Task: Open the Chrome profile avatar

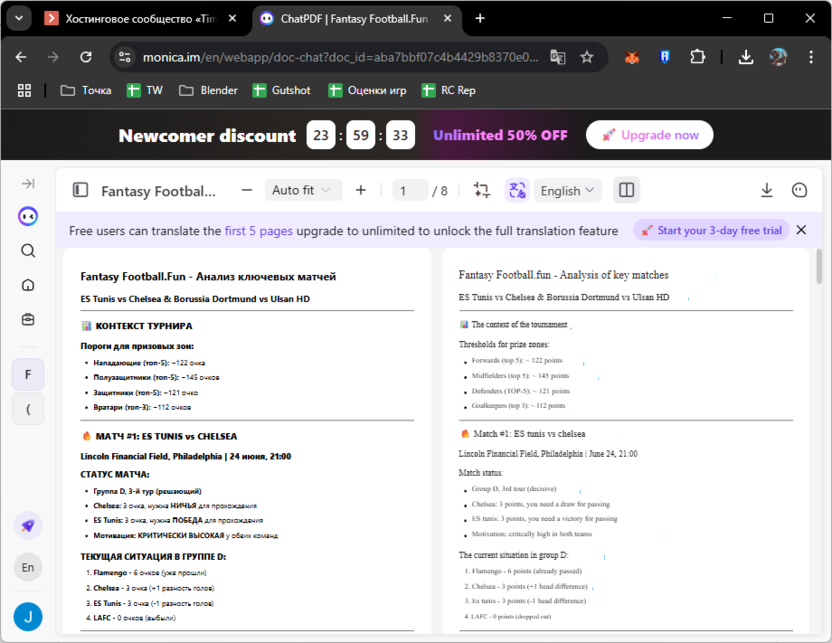Action: point(778,57)
